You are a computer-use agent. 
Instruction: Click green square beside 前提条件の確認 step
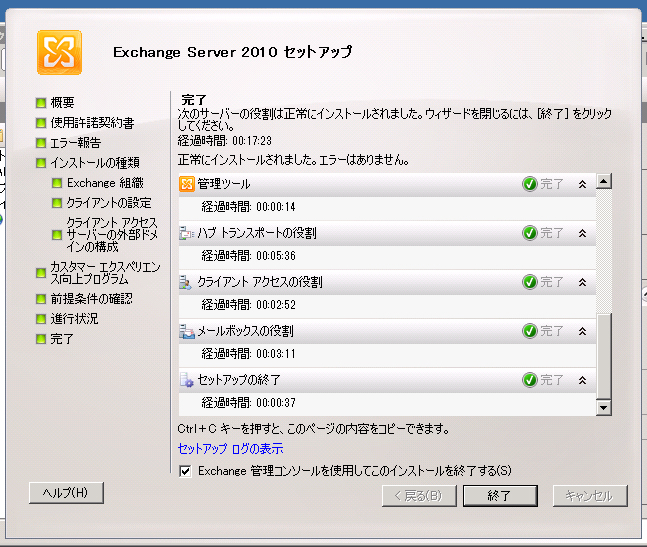click(x=40, y=299)
